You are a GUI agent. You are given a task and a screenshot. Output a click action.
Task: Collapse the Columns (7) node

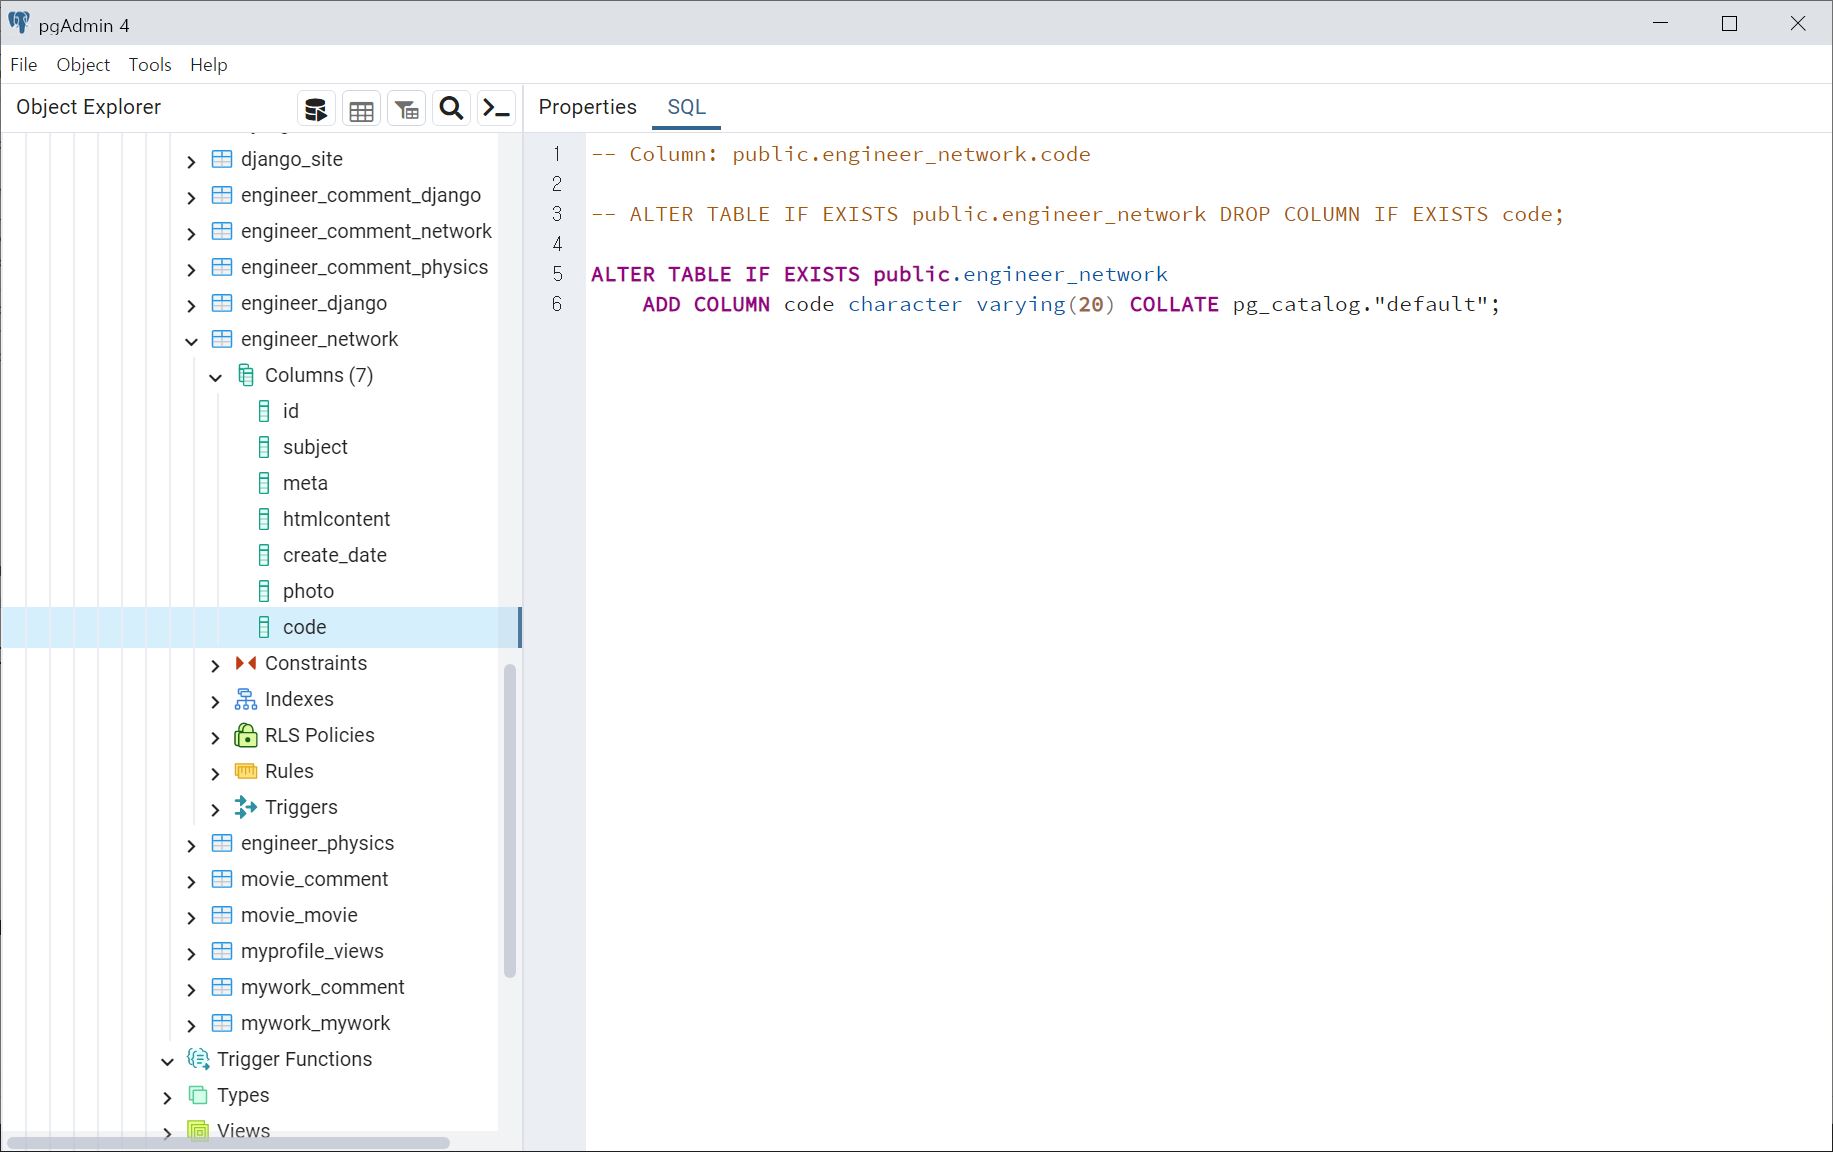click(215, 377)
